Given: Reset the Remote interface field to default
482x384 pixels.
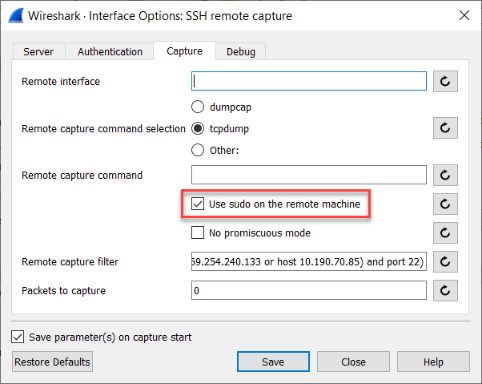Looking at the screenshot, I should 445,81.
